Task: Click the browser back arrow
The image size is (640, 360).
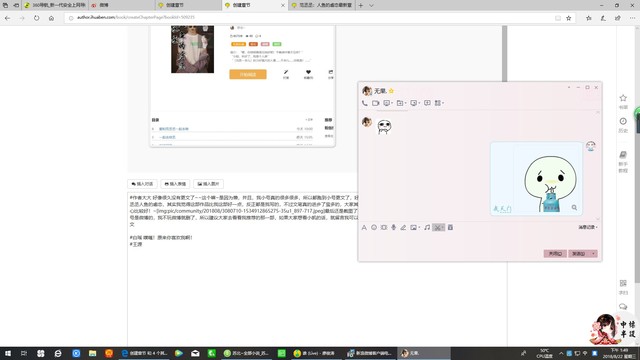Action: pyautogui.click(x=7, y=18)
